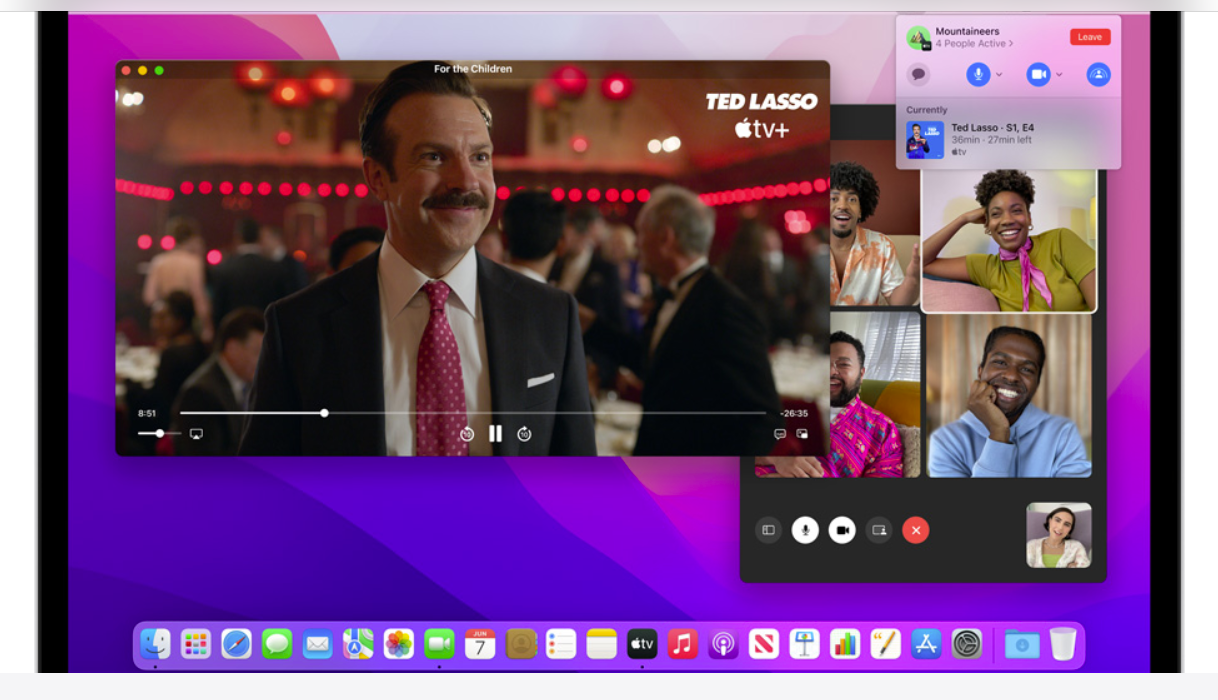The image size is (1218, 700).
Task: Expand camera options chevron in SharePlay panel
Action: 1059,74
